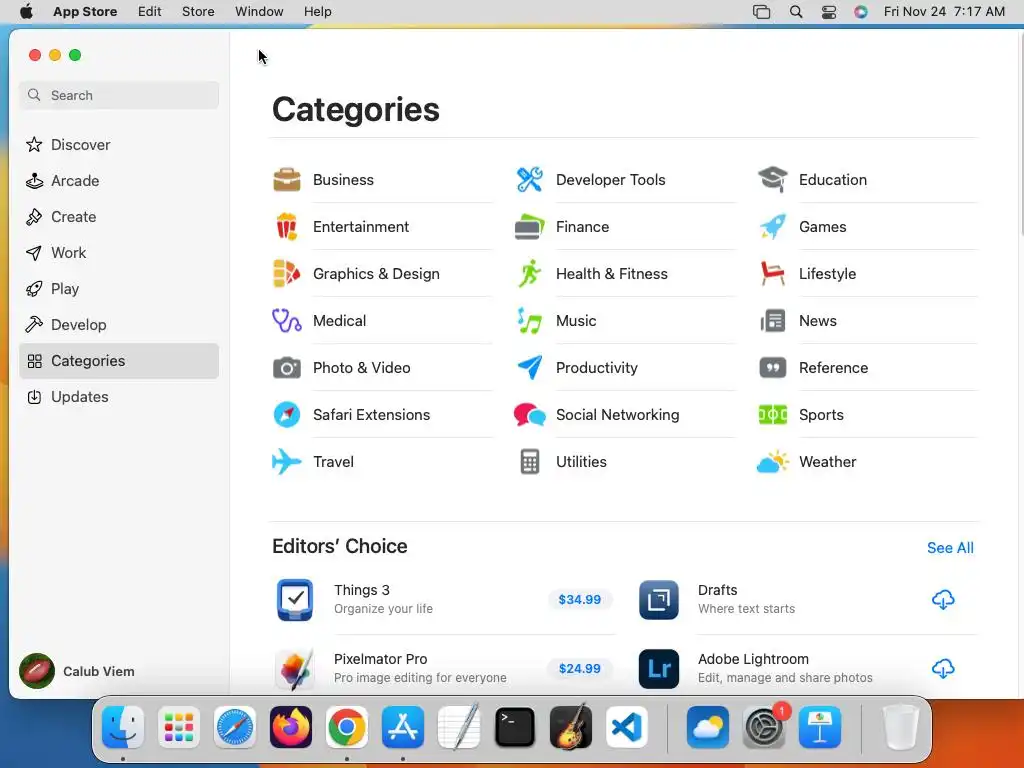The height and width of the screenshot is (768, 1024).
Task: Open the Pixelmator Pro app icon
Action: 295,669
